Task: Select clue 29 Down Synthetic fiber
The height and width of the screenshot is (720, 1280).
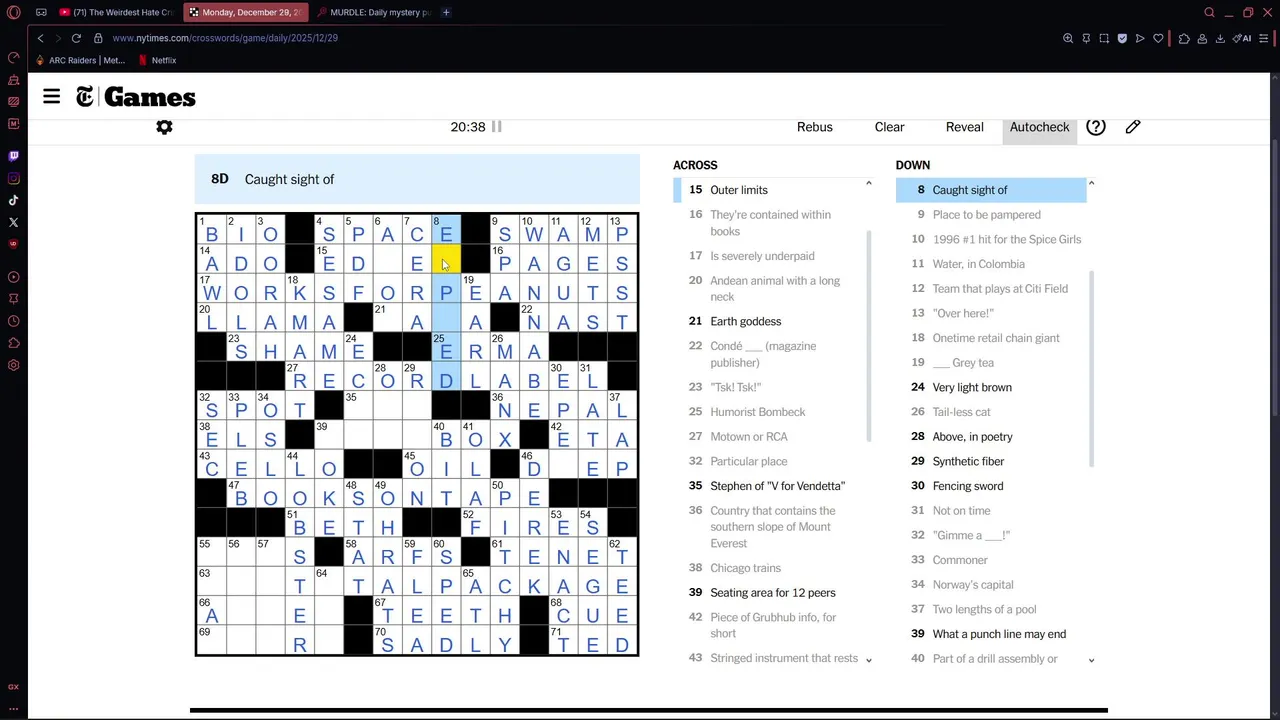Action: pos(991,461)
